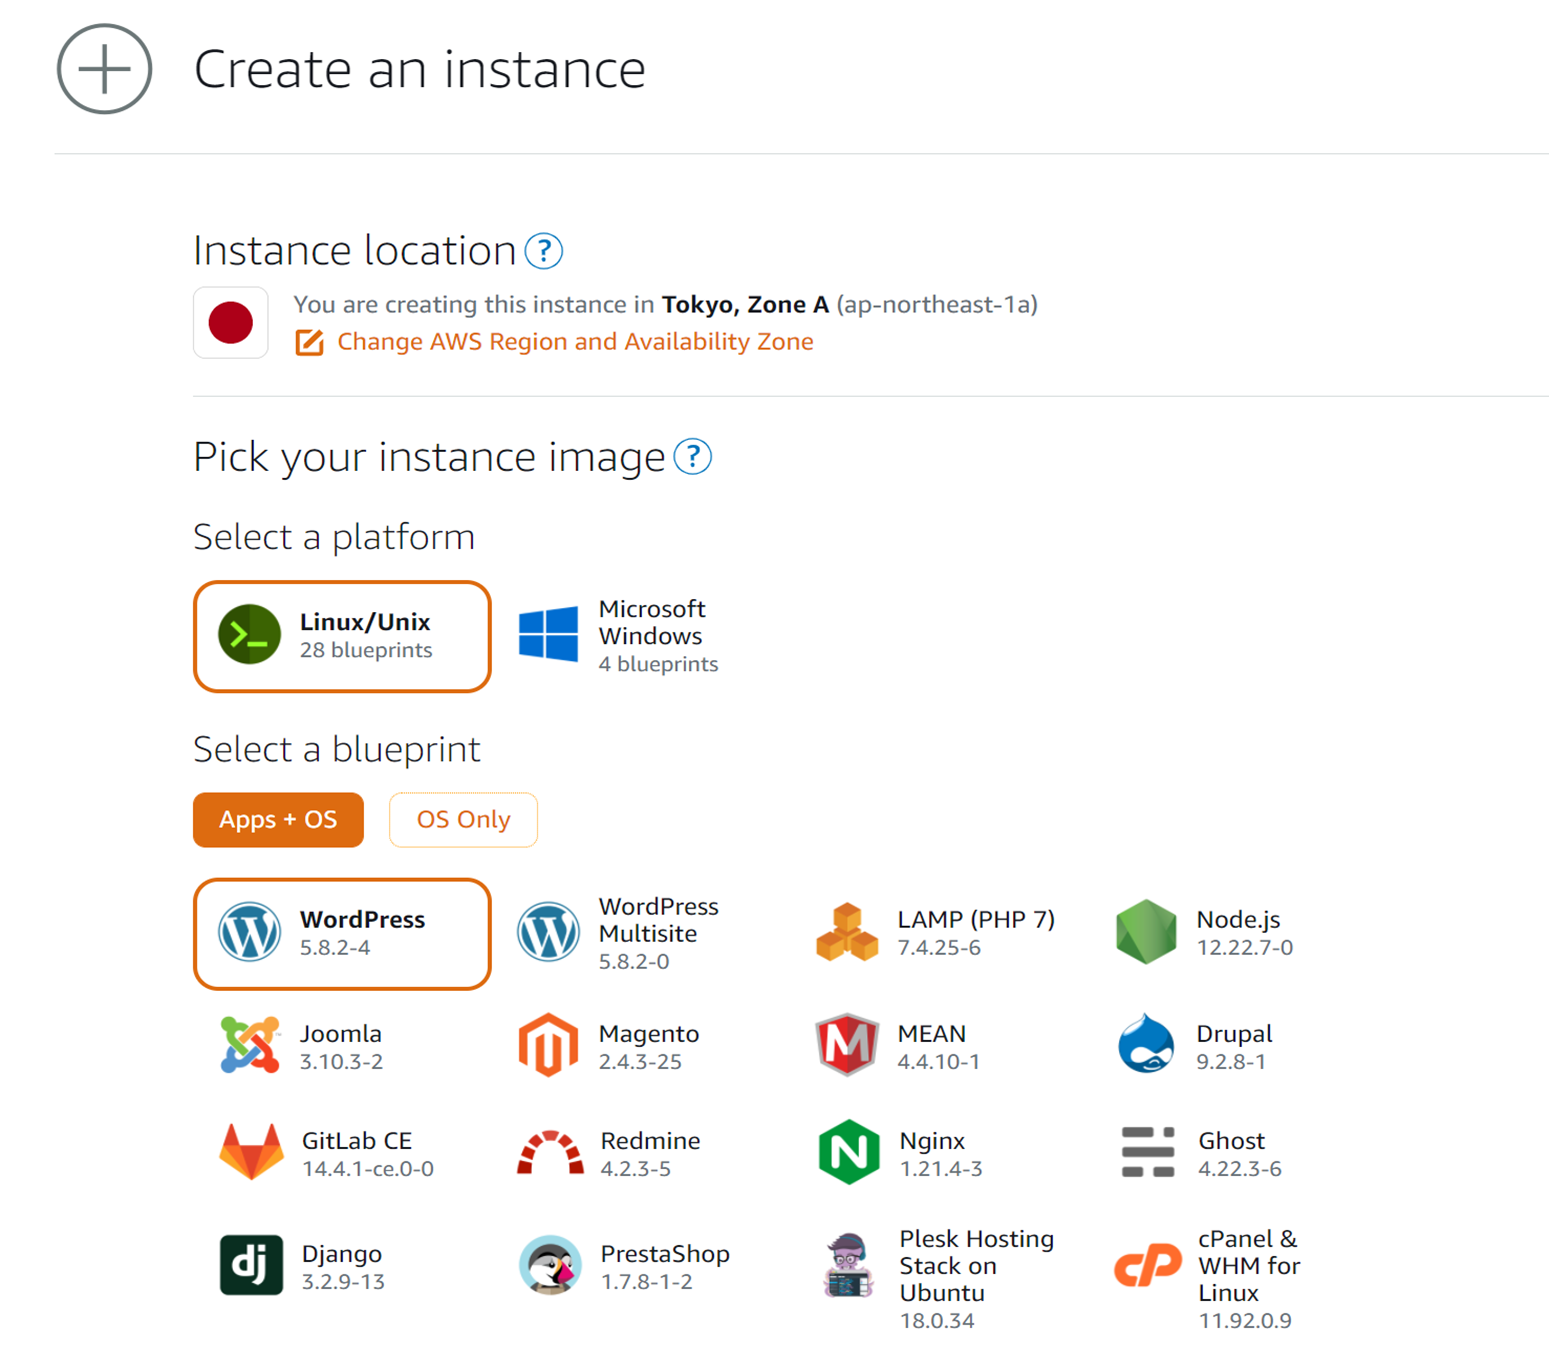This screenshot has width=1549, height=1370.
Task: Open help for Pick your instance image
Action: tap(692, 457)
